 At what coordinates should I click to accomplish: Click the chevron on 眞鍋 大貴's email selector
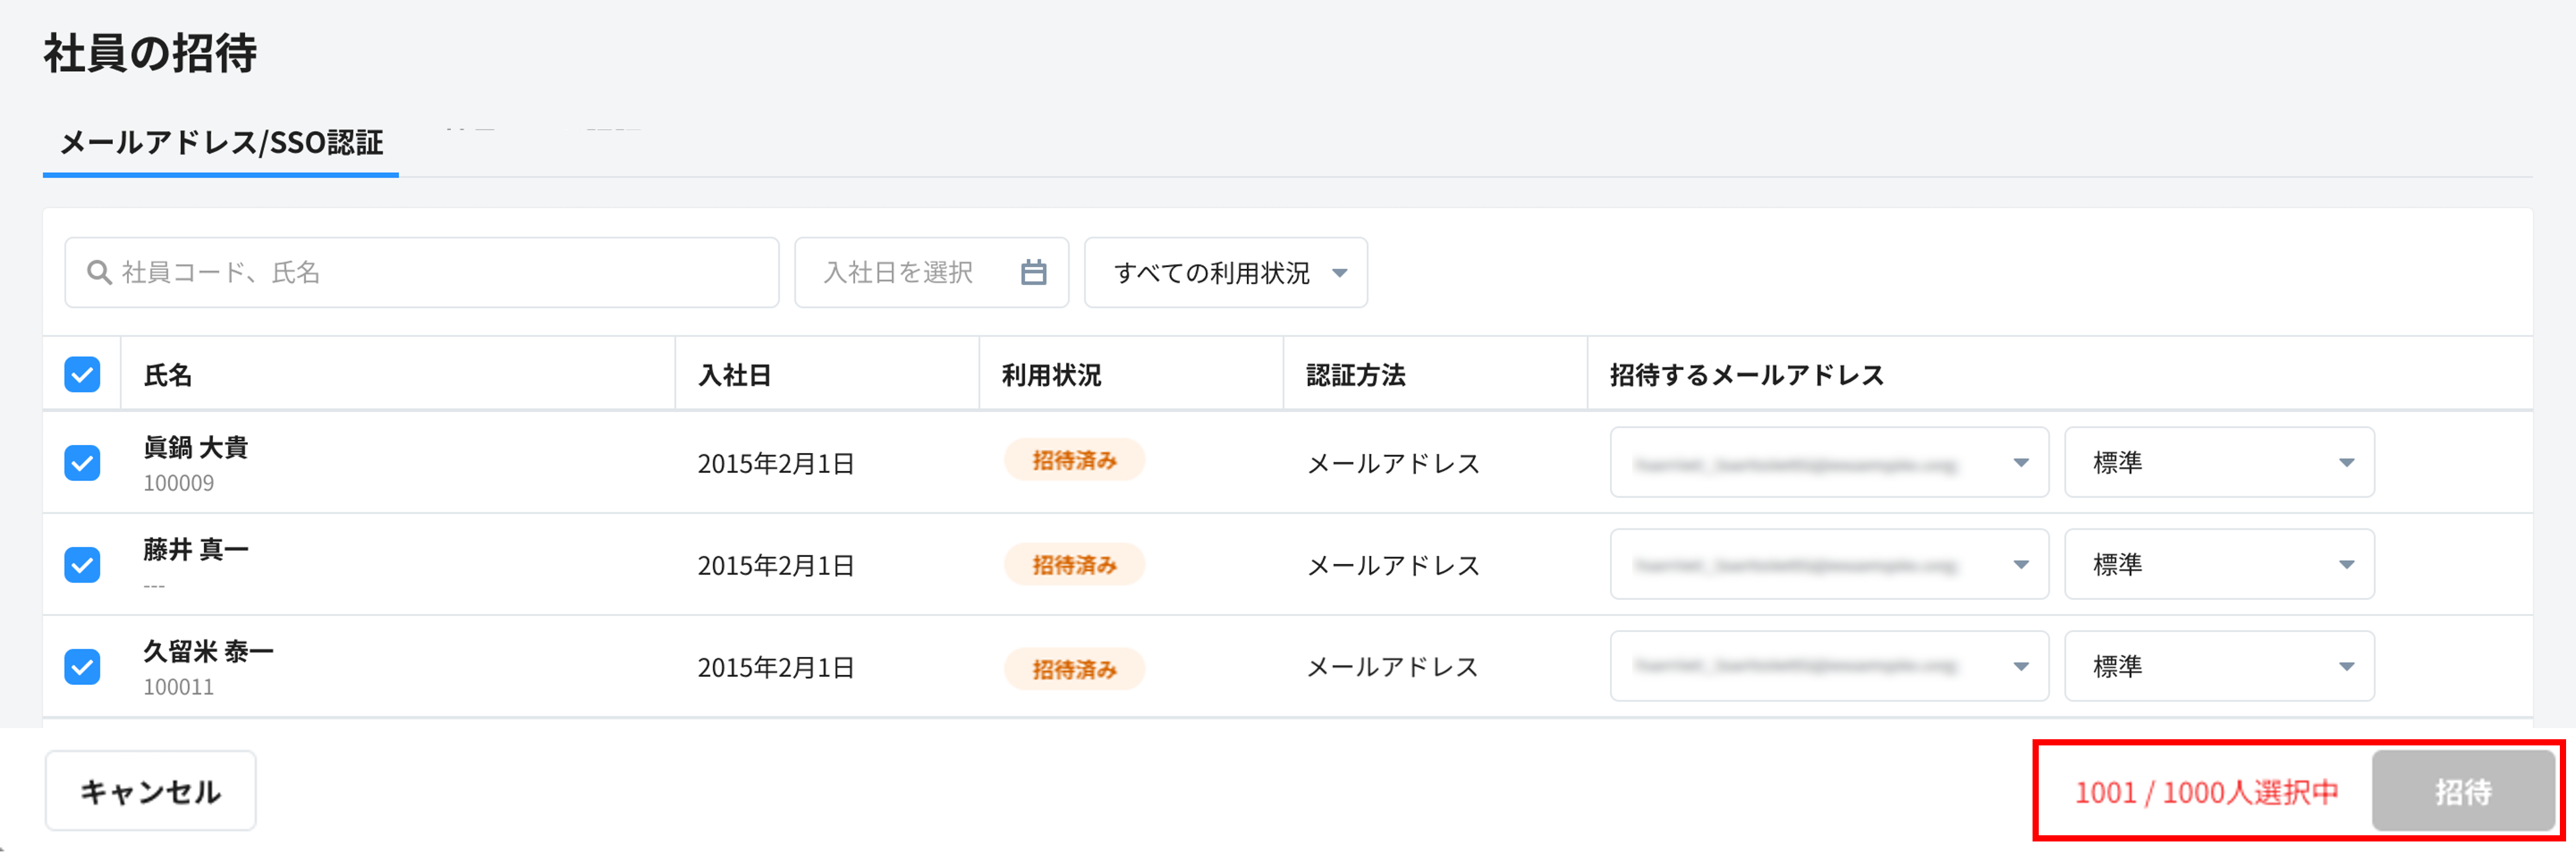point(2022,462)
